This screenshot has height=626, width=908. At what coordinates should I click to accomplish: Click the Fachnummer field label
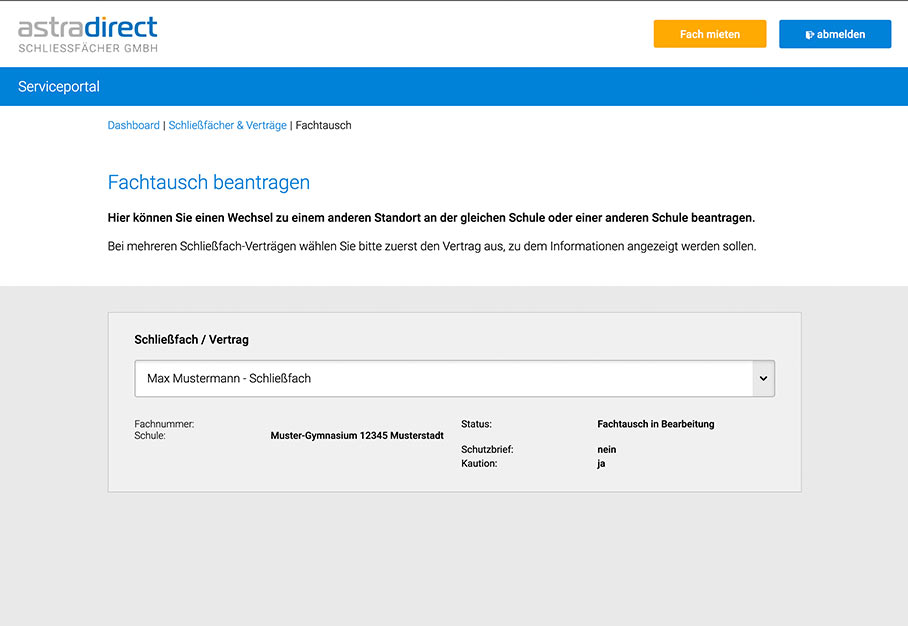(164, 423)
